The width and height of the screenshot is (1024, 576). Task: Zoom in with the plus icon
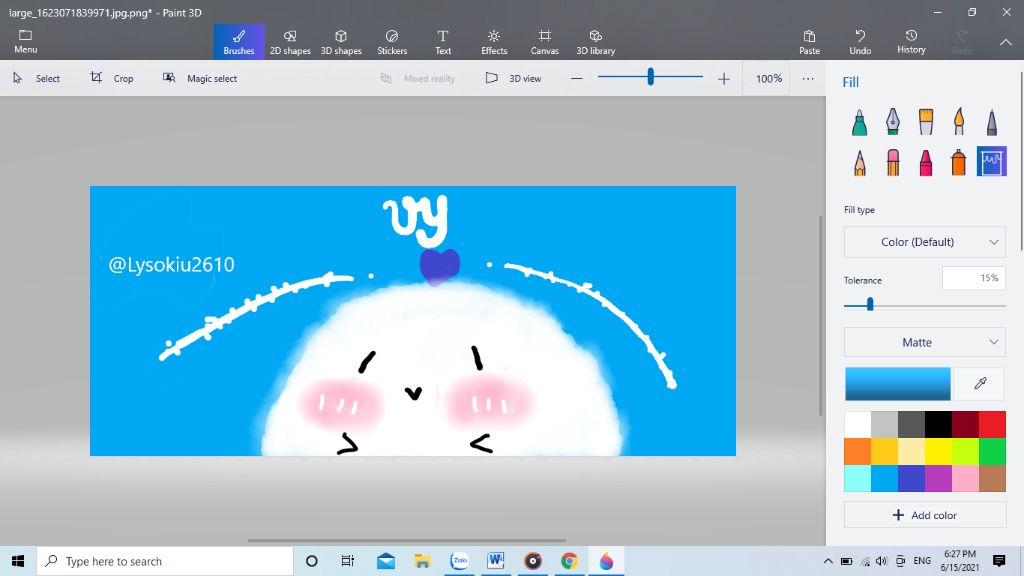pos(724,78)
